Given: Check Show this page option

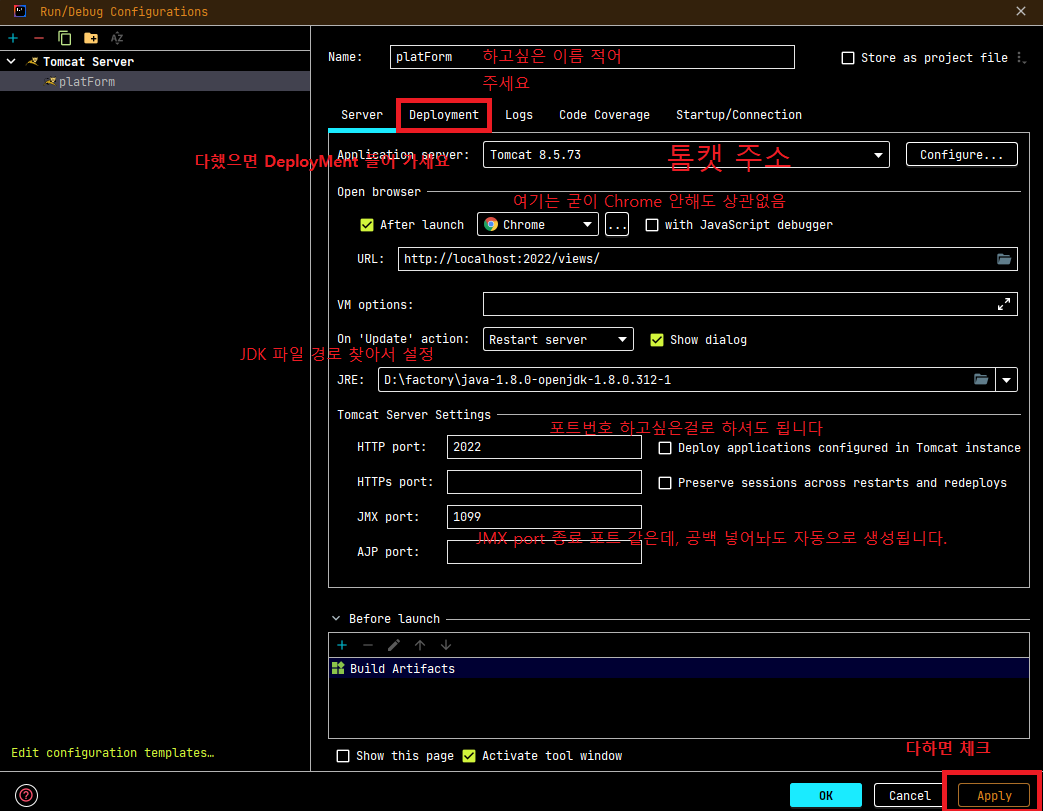Looking at the screenshot, I should (x=343, y=756).
